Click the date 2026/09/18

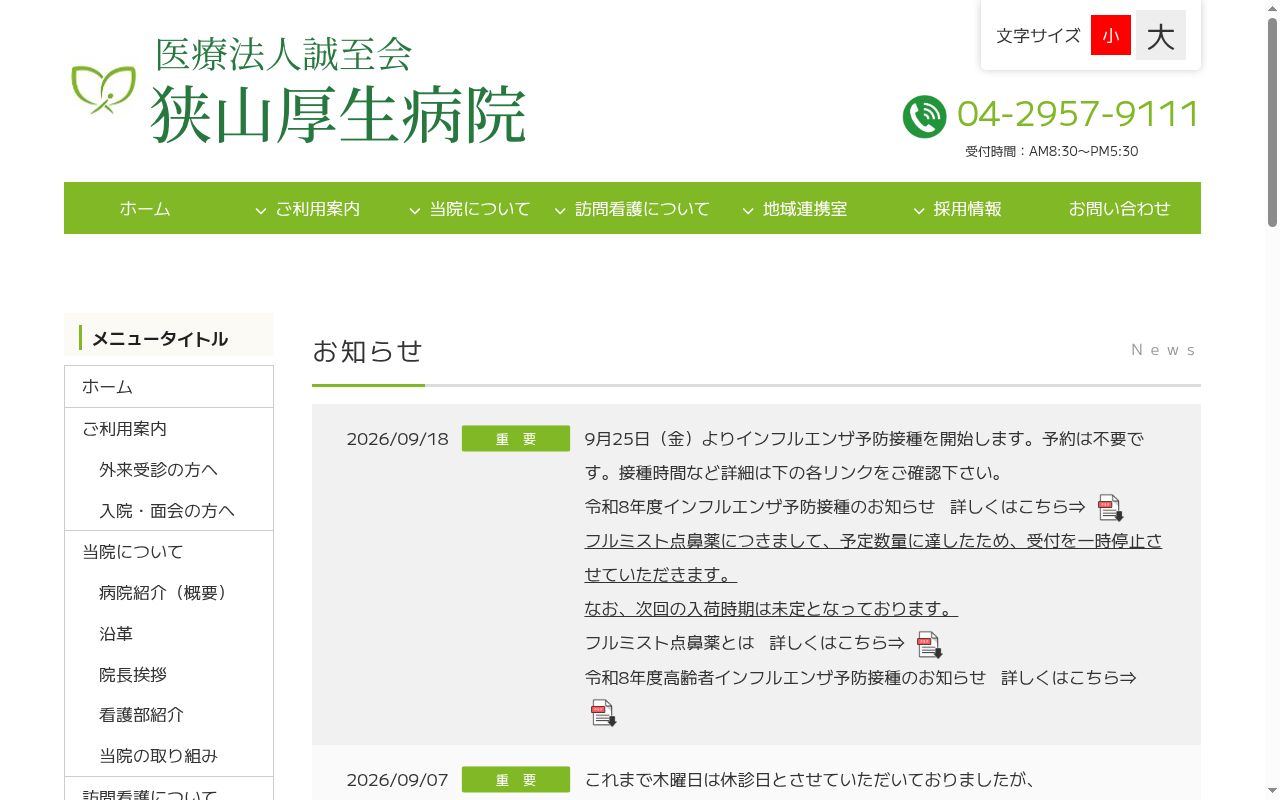(397, 439)
